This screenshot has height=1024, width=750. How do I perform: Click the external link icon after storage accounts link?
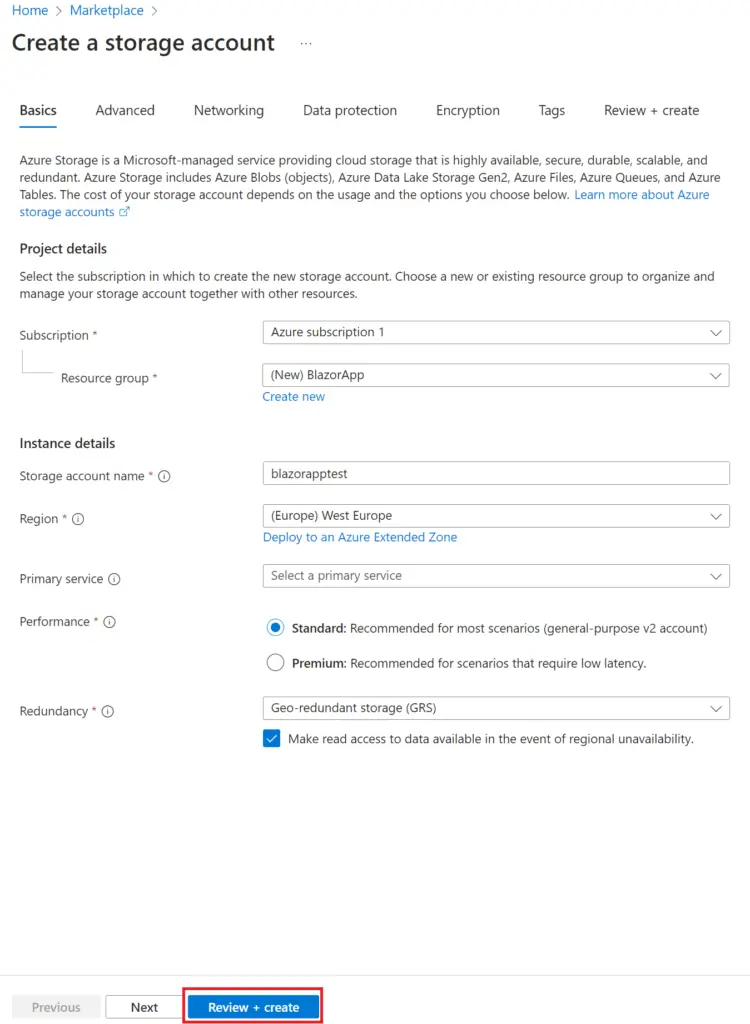[x=122, y=211]
